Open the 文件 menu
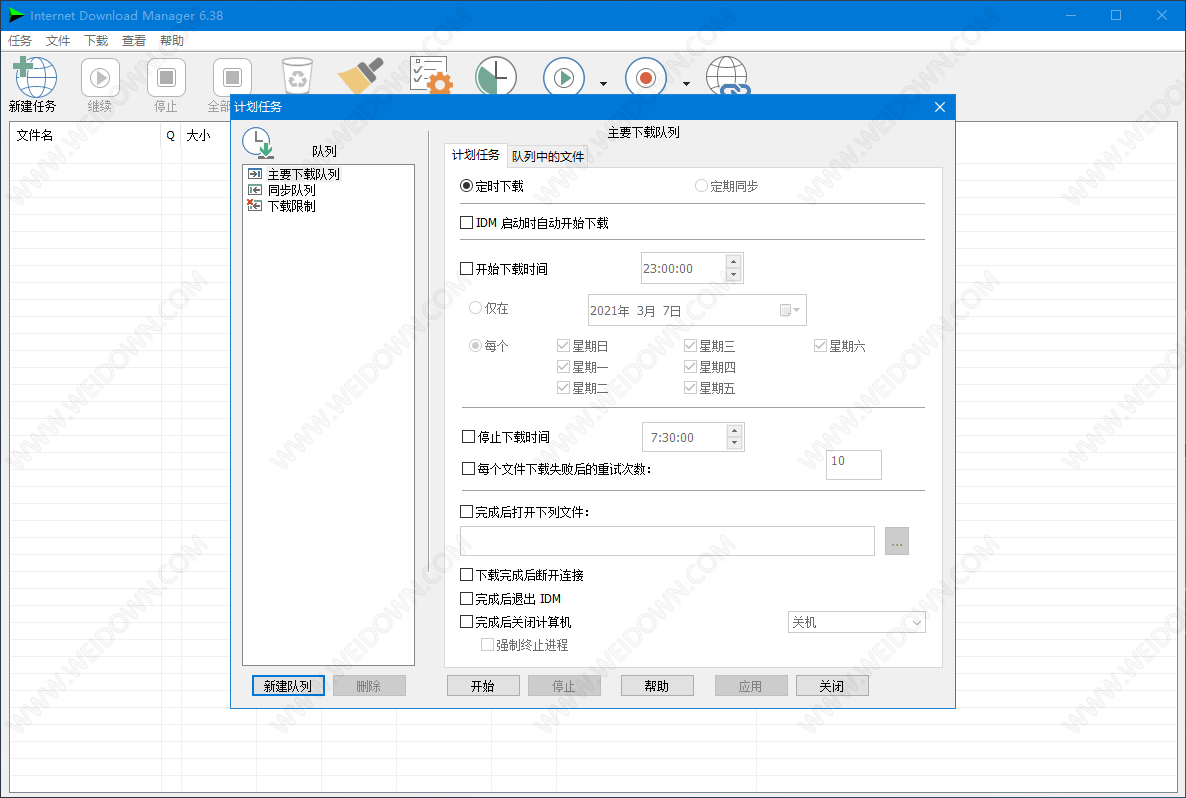Screen dimensions: 1186x798 (x=58, y=41)
